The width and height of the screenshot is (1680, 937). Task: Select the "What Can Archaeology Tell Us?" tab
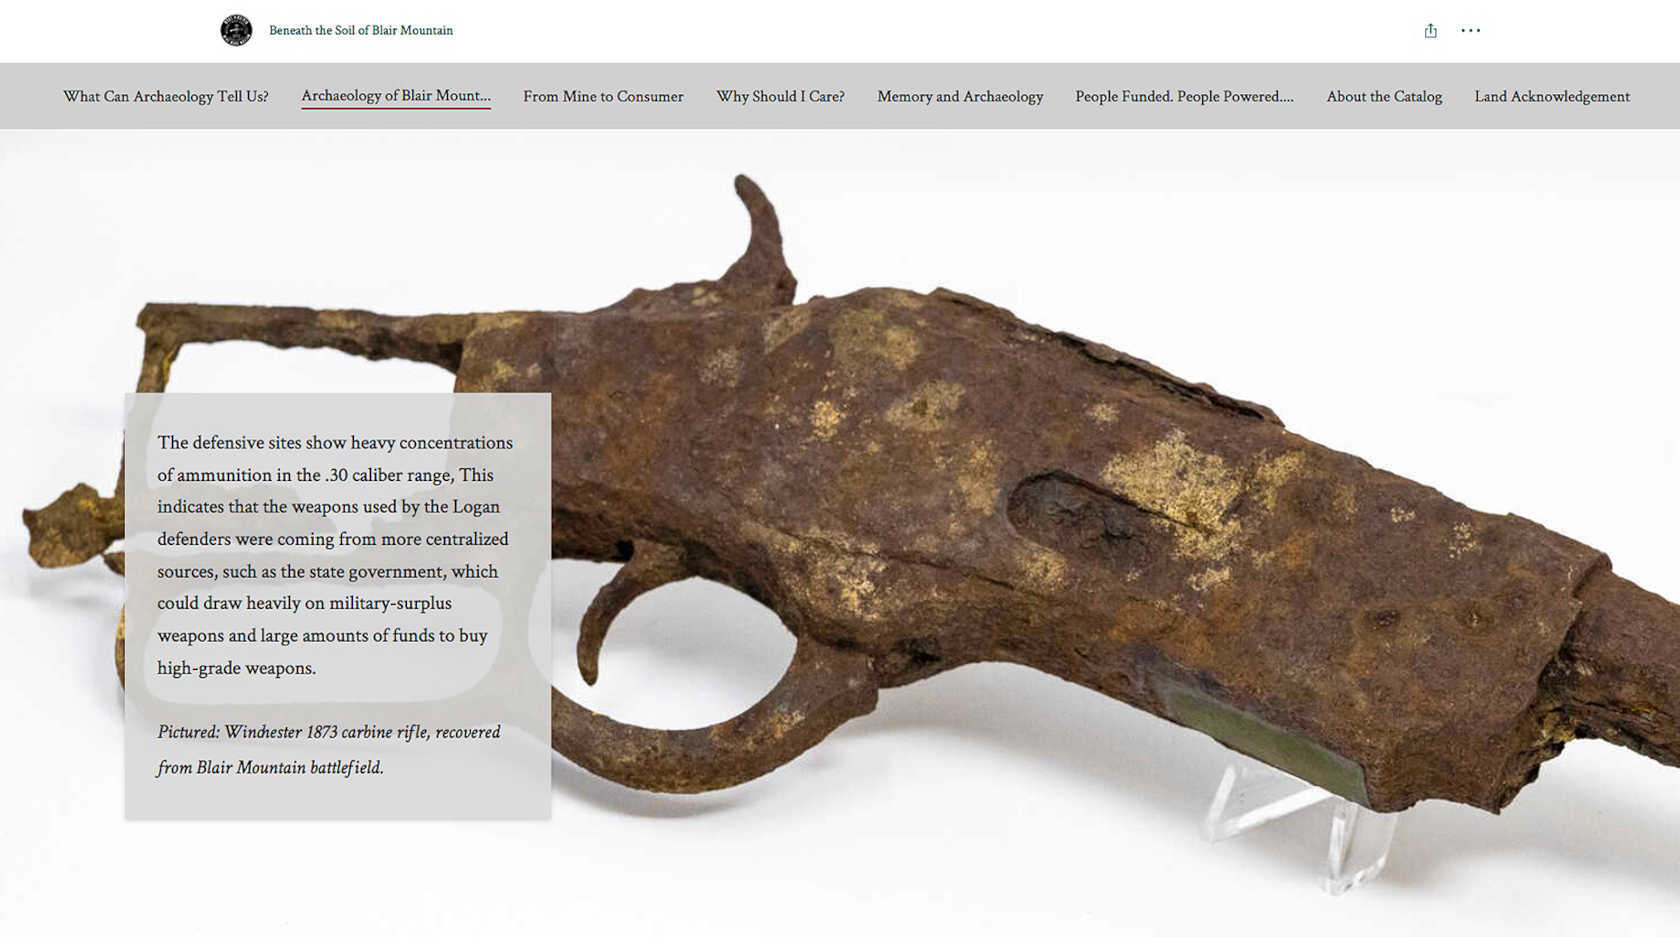click(165, 96)
